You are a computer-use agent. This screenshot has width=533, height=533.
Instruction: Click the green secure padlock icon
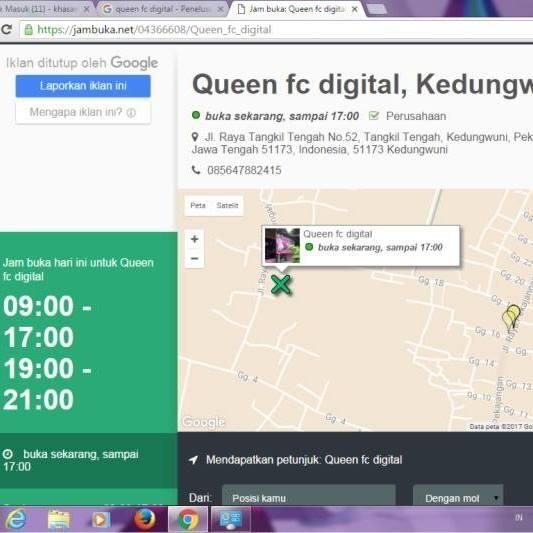pos(29,30)
